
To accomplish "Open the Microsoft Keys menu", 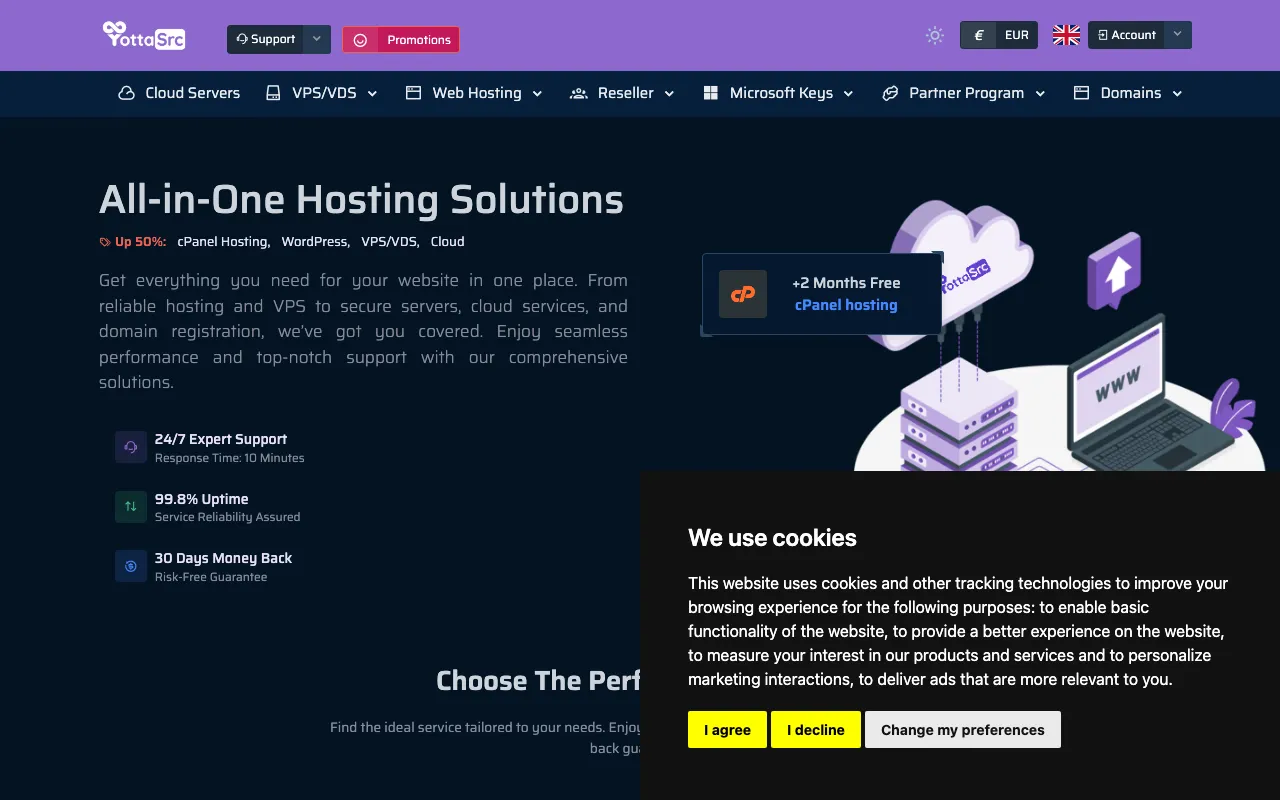I will 778,93.
